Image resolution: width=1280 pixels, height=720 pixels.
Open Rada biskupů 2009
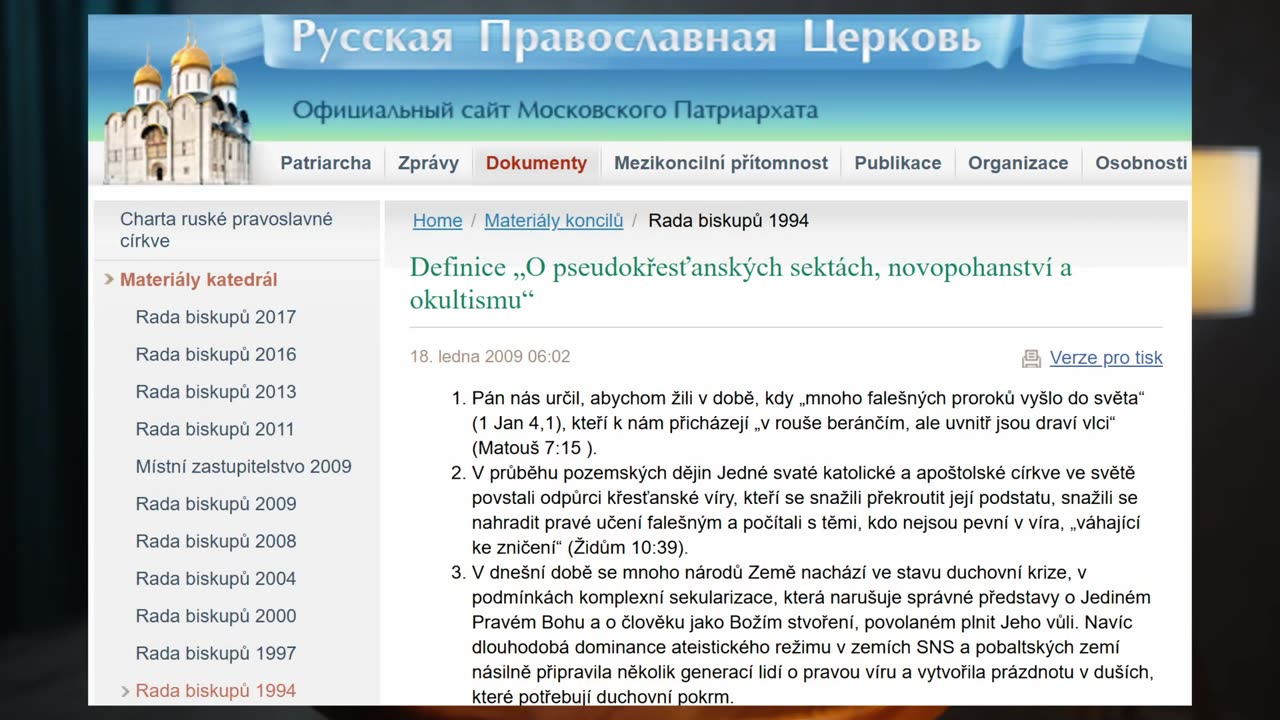coord(216,504)
